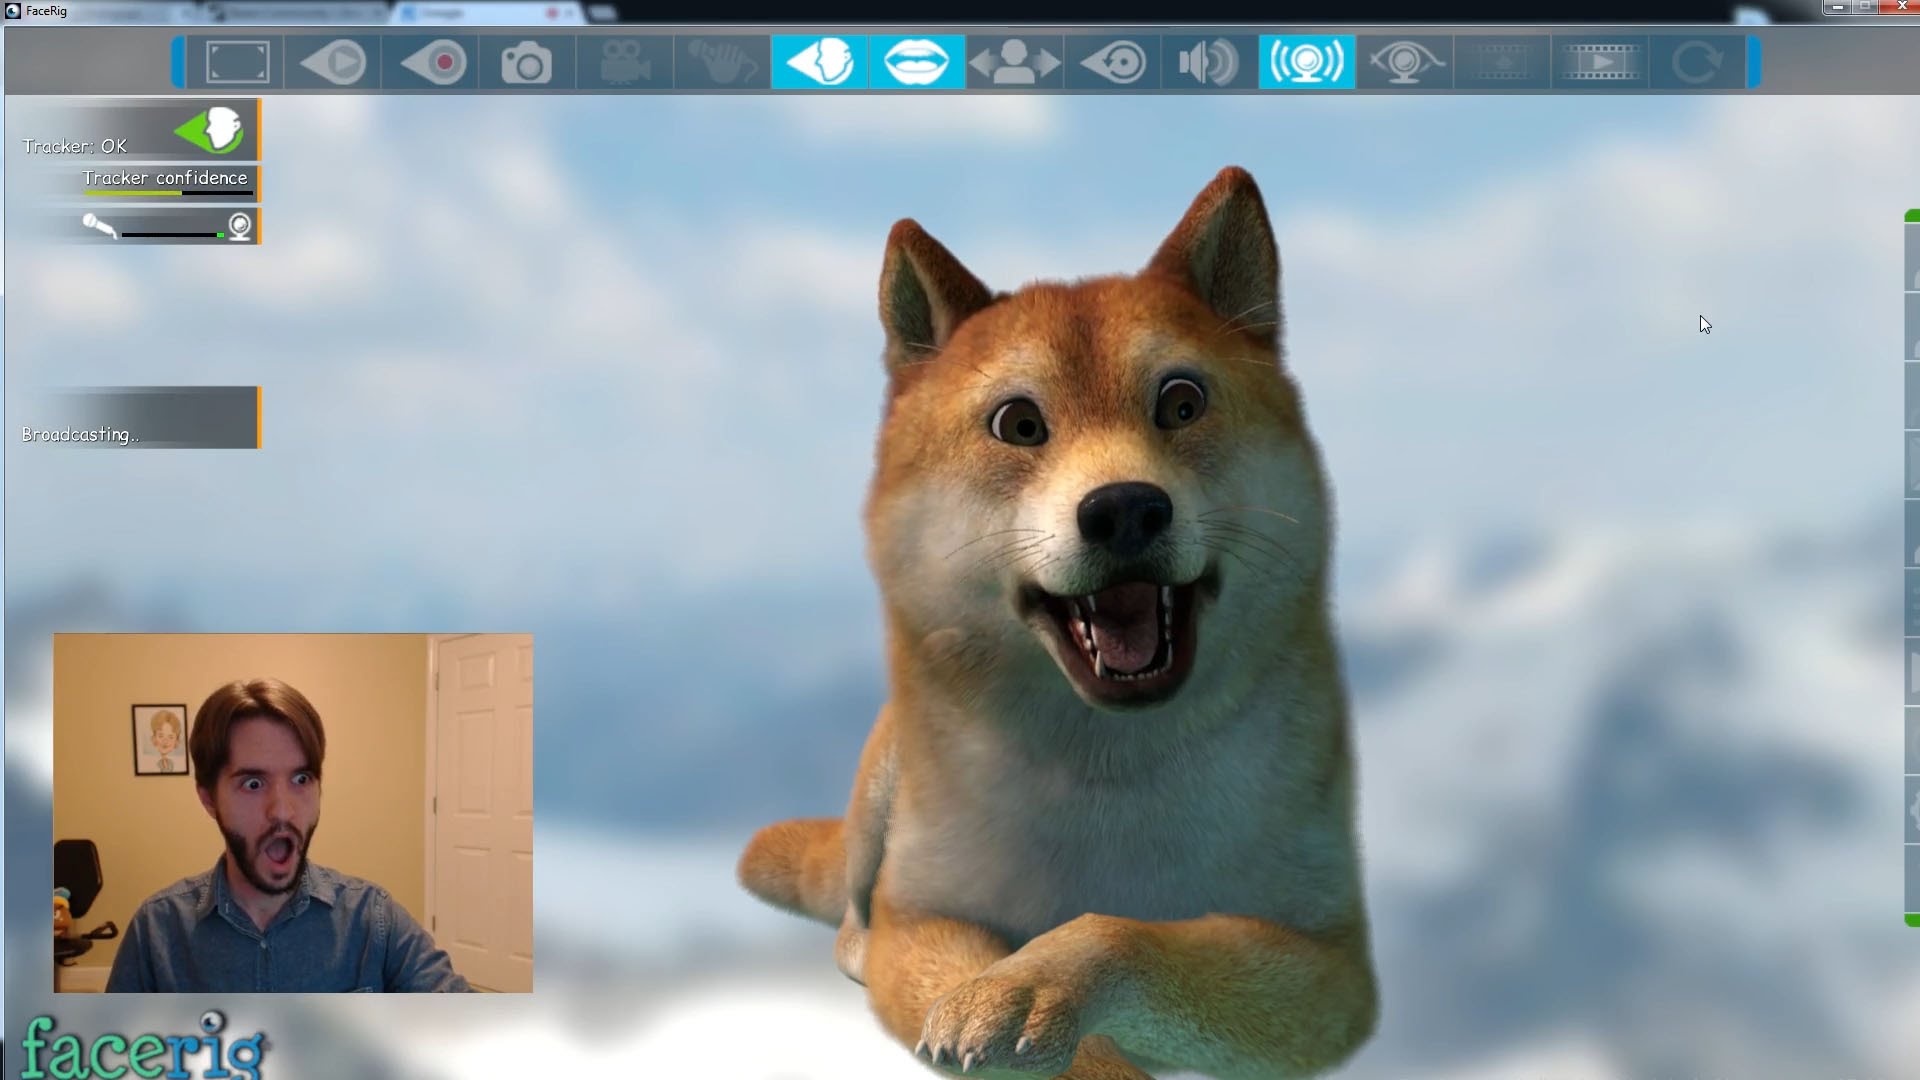This screenshot has height=1080, width=1920.
Task: Click the audio speaker icon
Action: pos(1209,62)
